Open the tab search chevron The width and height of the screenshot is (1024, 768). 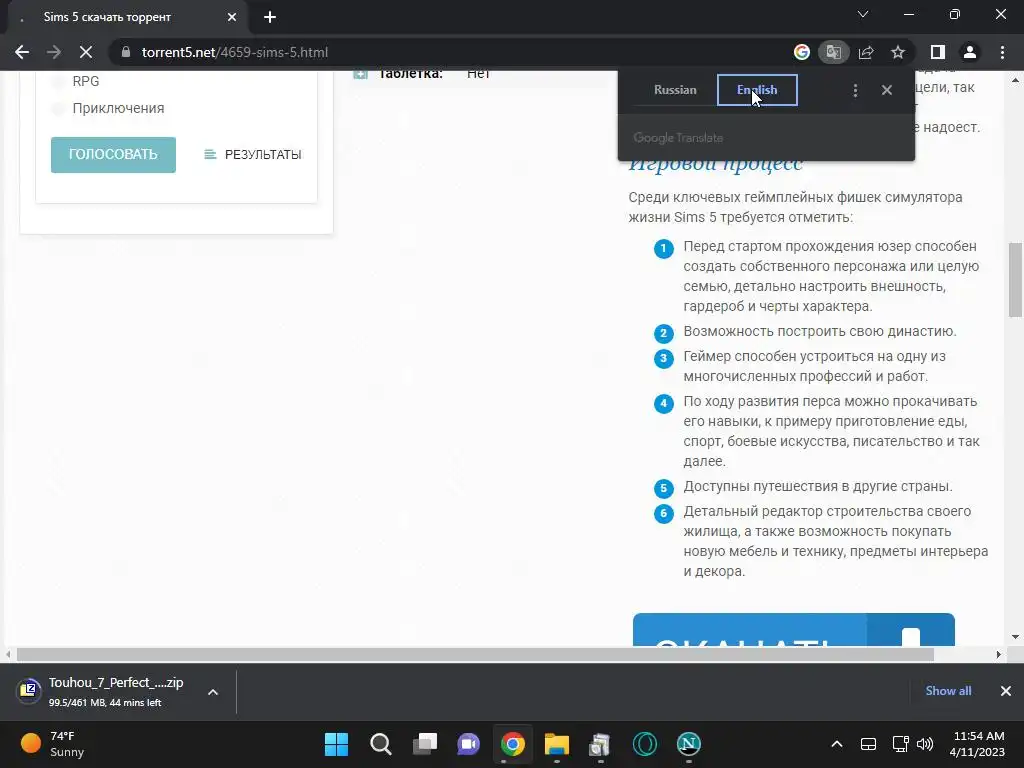(863, 14)
